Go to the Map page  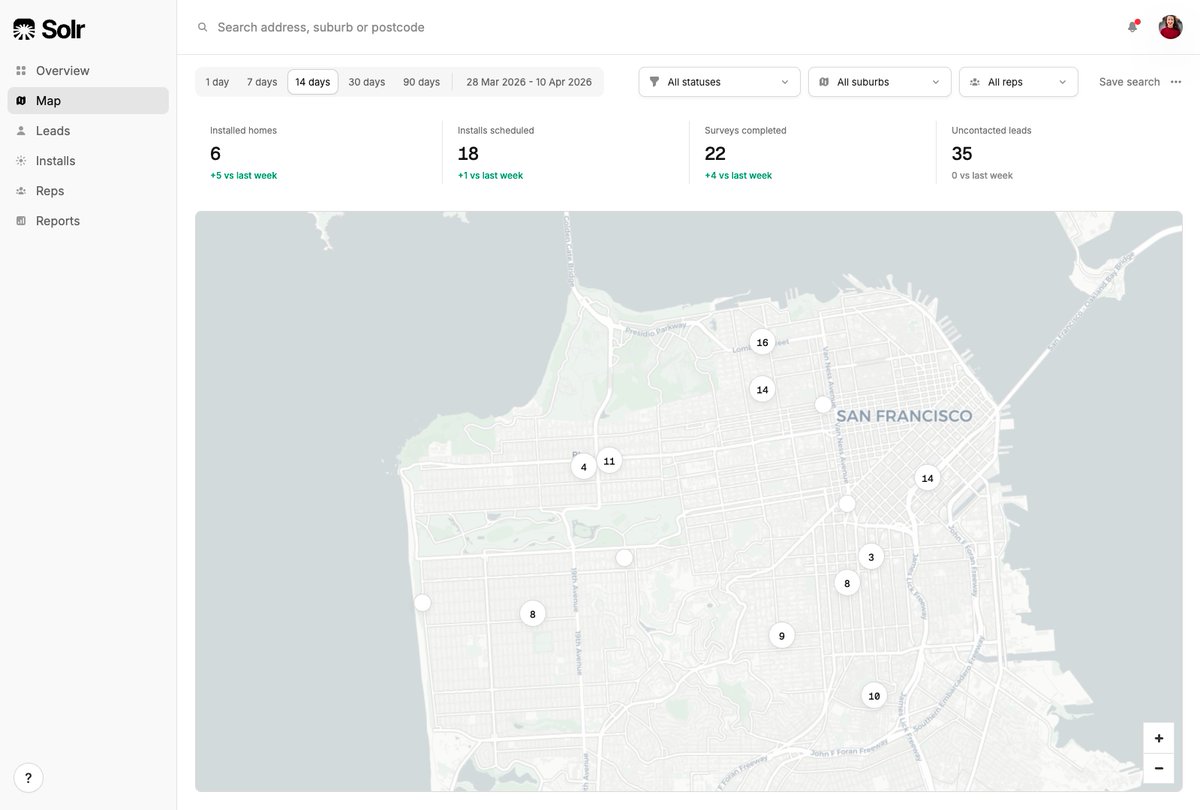[x=88, y=101]
